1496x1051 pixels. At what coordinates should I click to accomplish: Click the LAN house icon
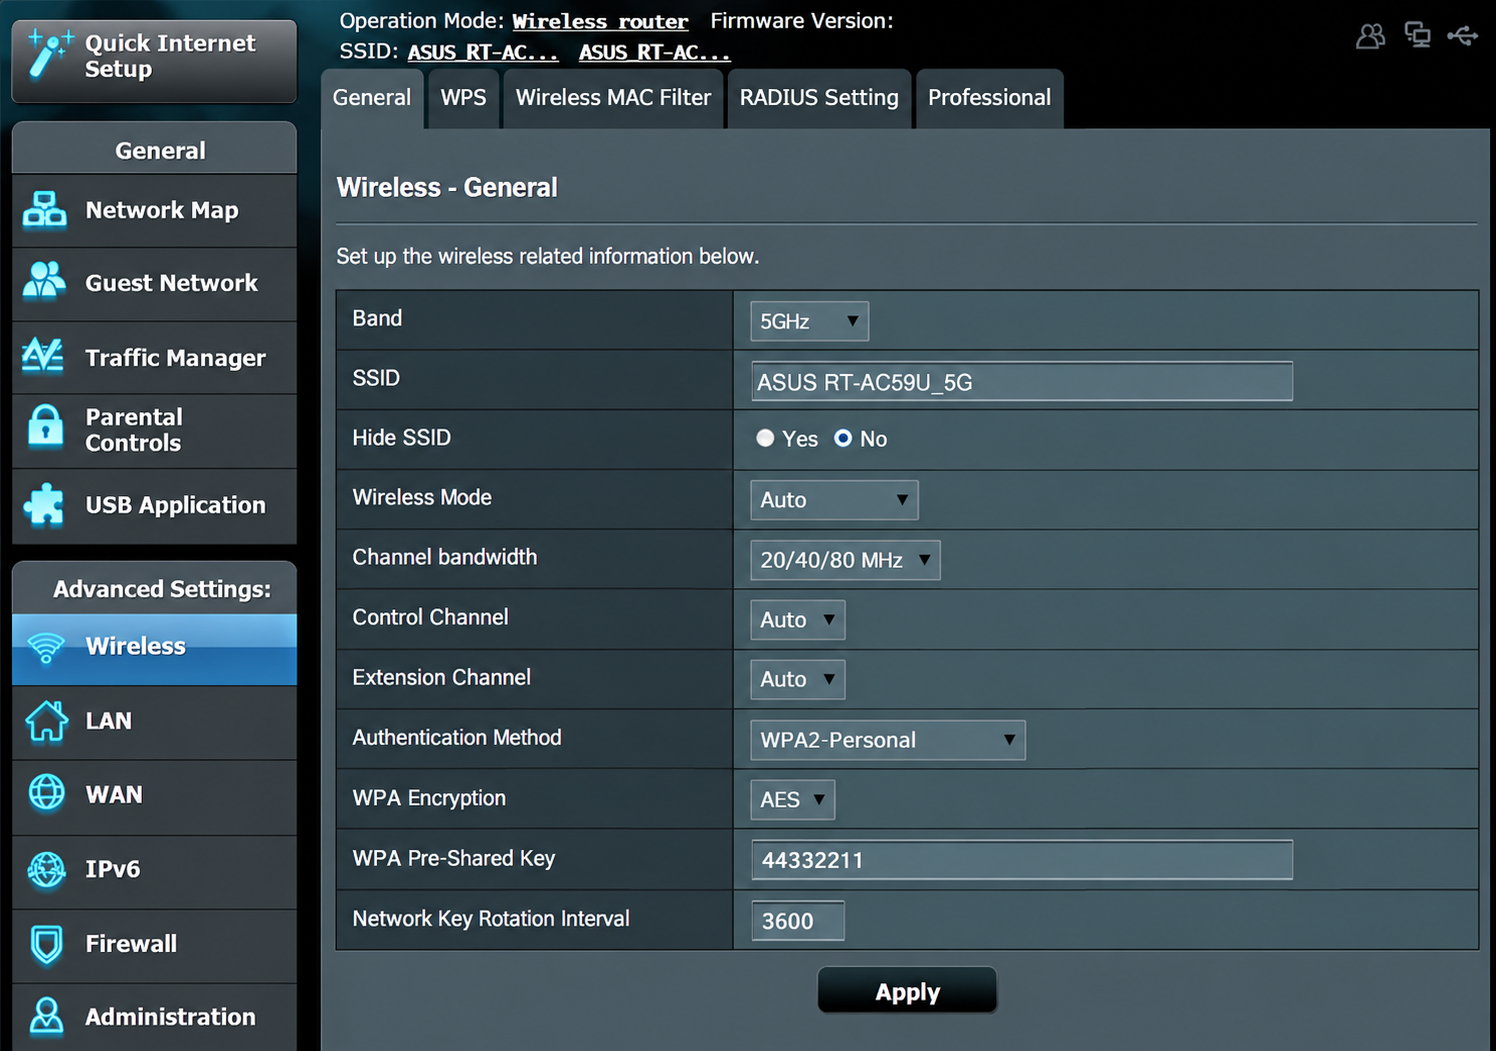click(x=46, y=721)
